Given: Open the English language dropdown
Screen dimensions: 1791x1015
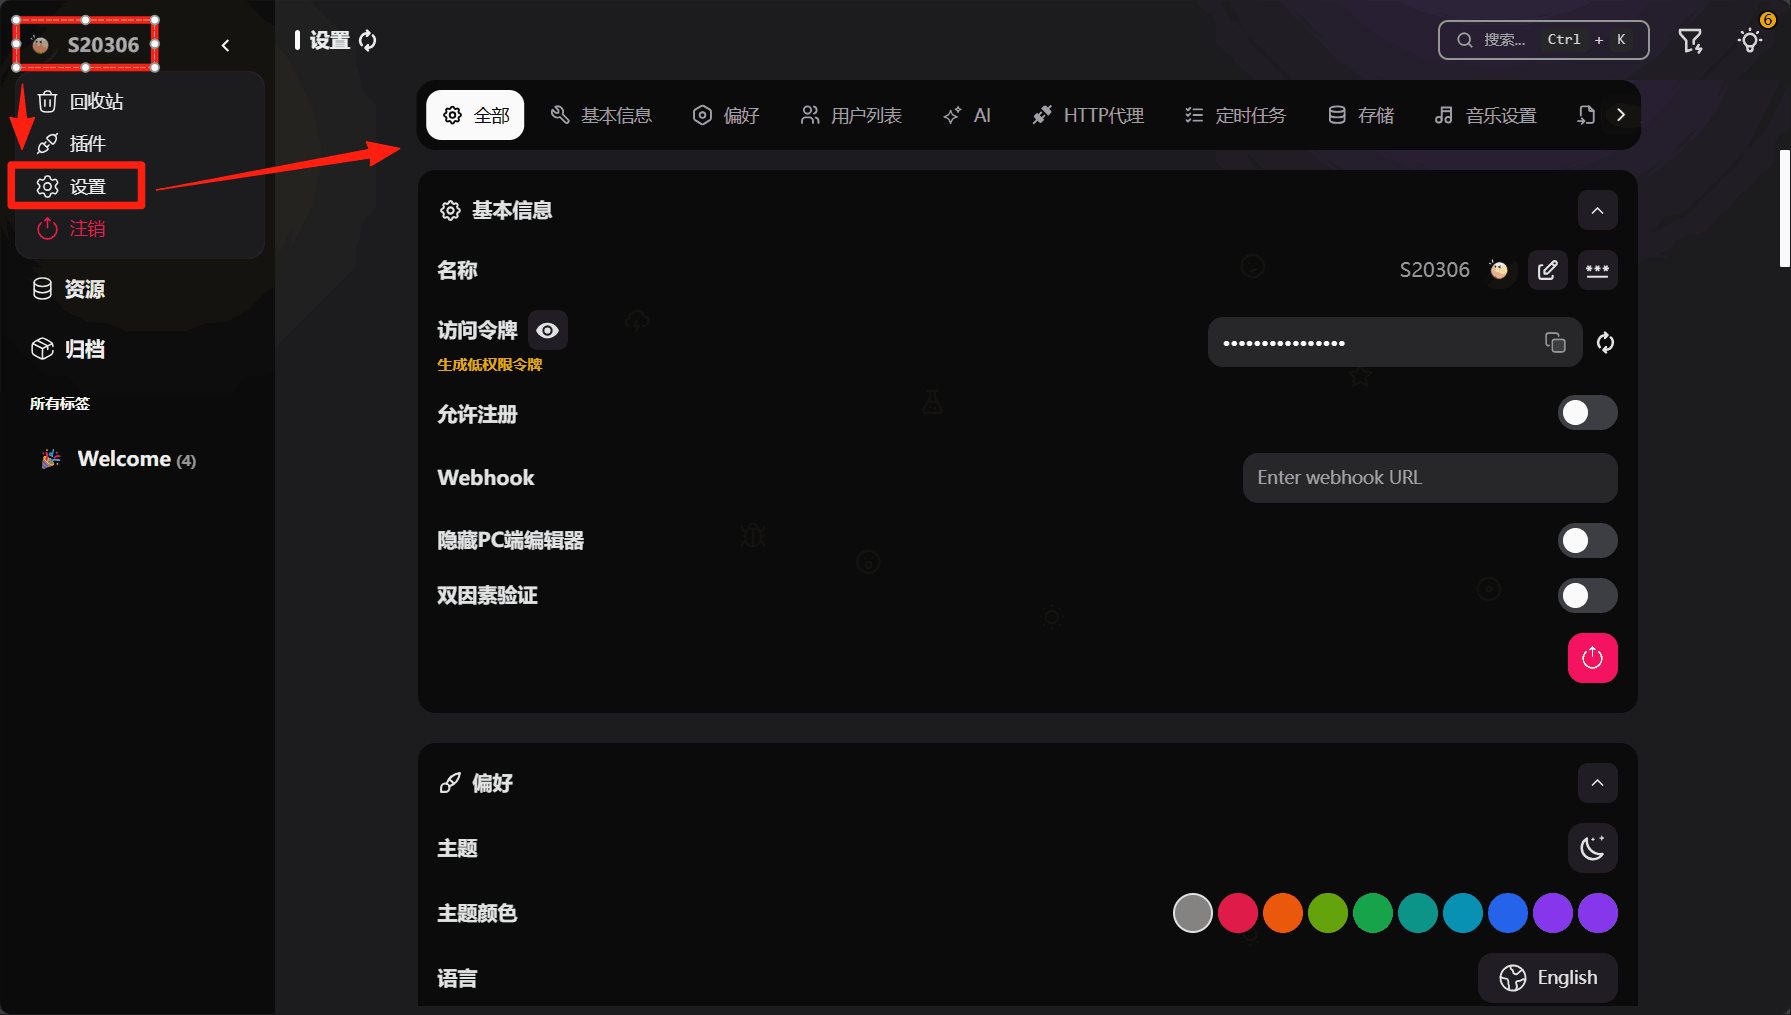Looking at the screenshot, I should pyautogui.click(x=1548, y=978).
